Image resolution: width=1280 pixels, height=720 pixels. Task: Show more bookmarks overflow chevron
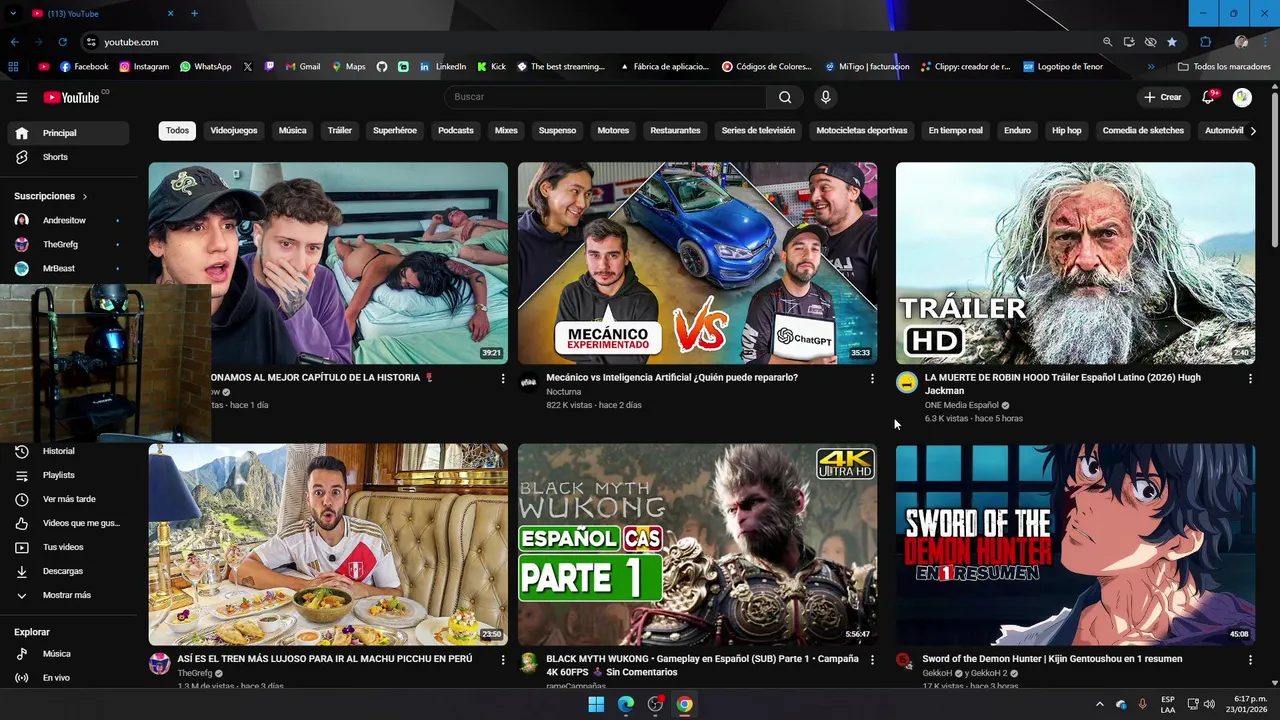(x=1151, y=67)
